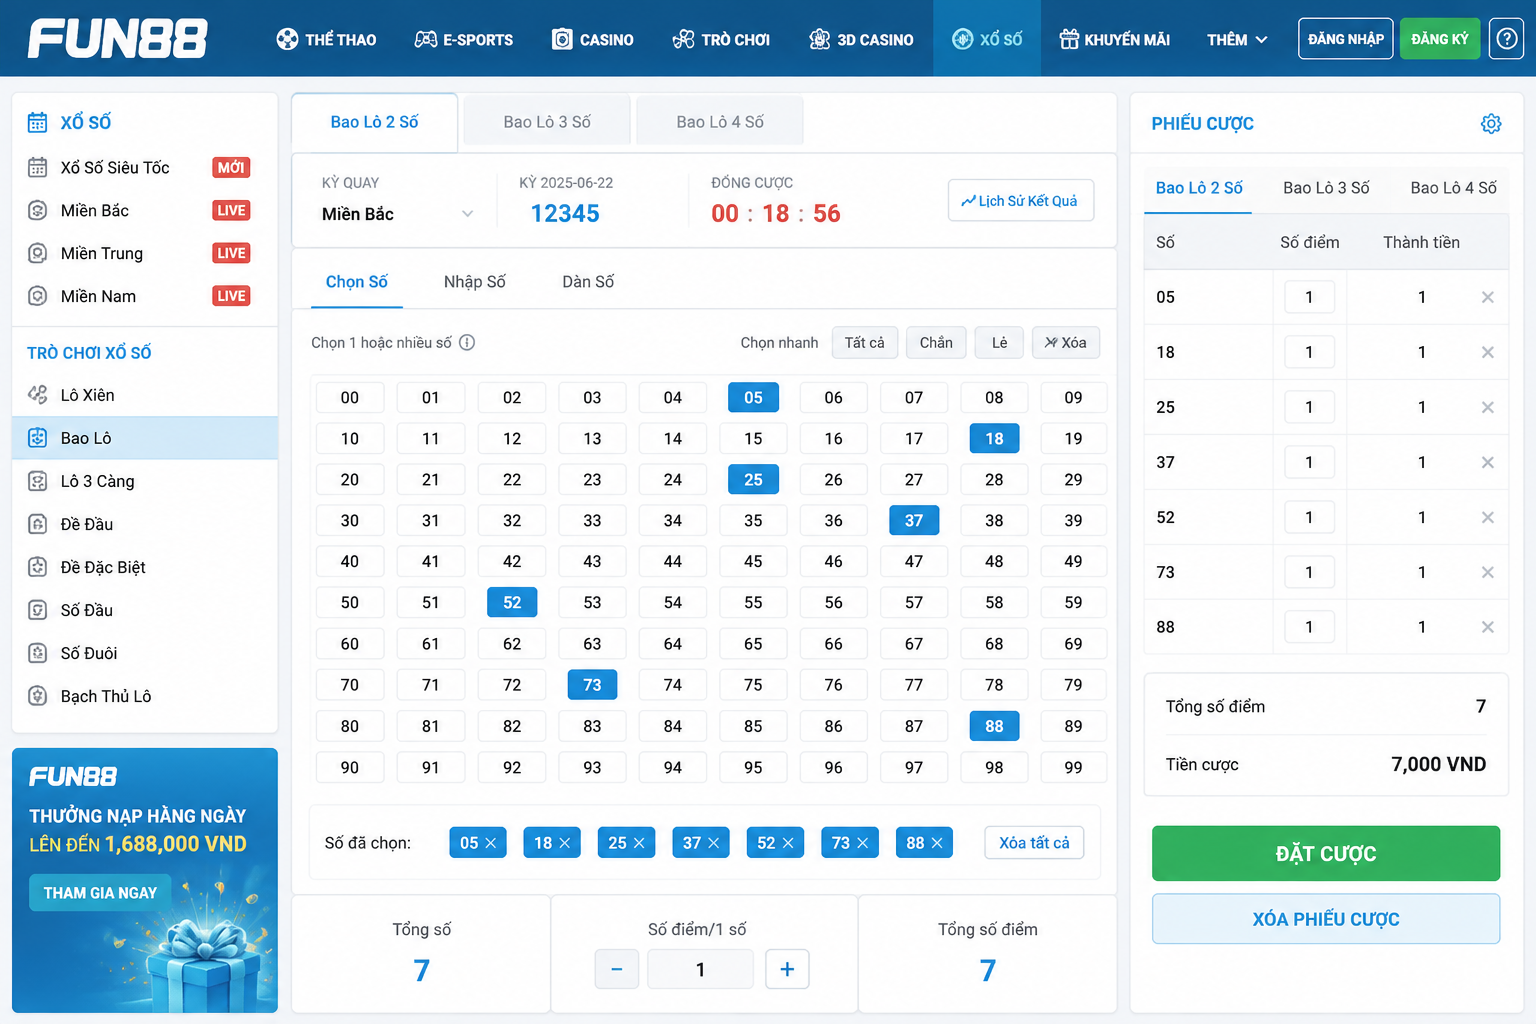Remove the 18 selected-number chip

coord(565,843)
